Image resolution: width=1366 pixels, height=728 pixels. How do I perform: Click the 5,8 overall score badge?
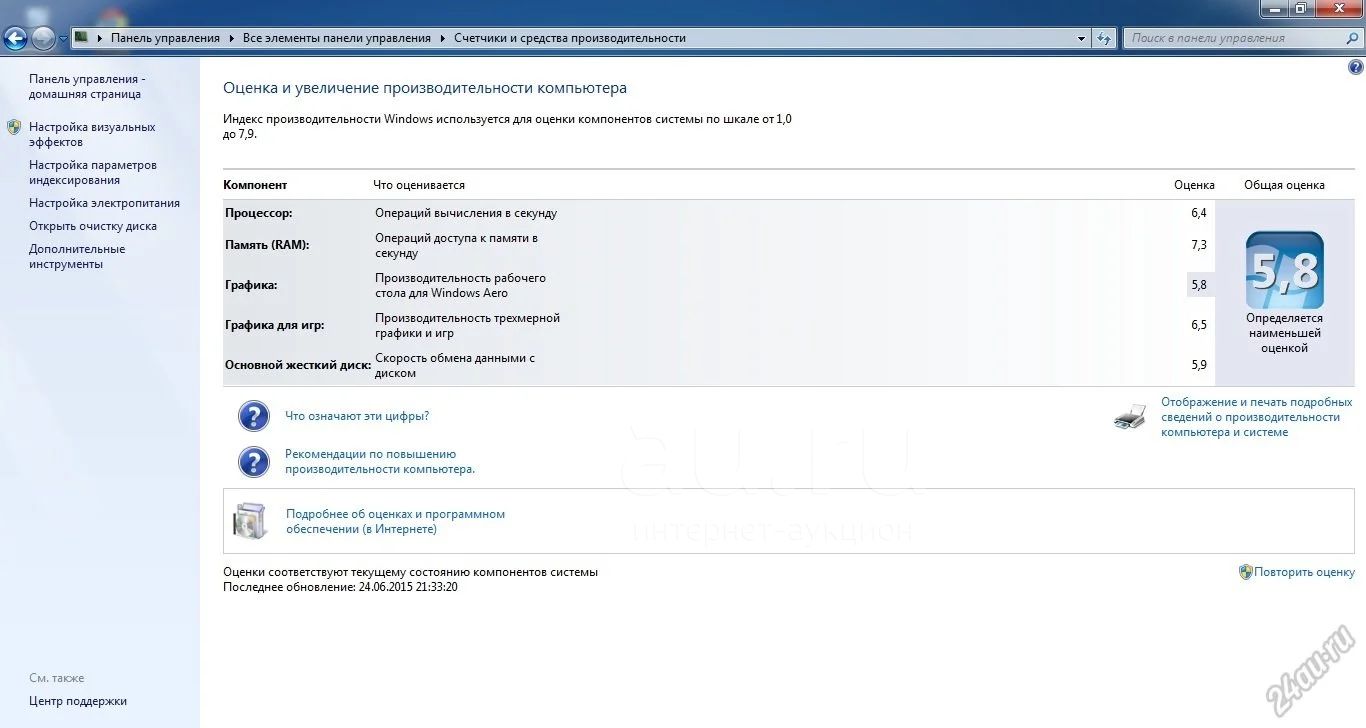1285,270
